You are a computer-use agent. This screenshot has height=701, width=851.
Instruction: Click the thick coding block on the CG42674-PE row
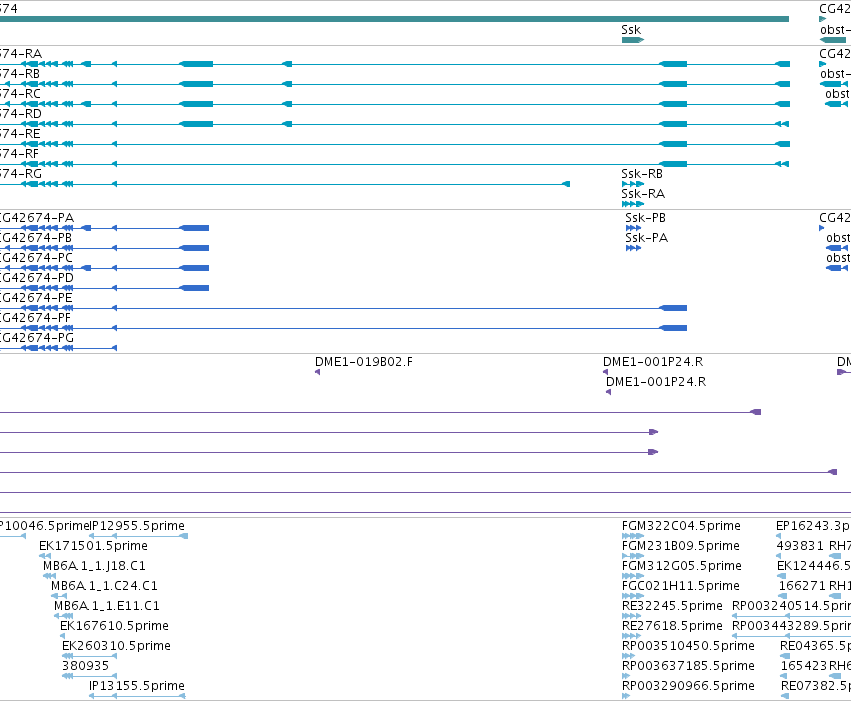[673, 308]
